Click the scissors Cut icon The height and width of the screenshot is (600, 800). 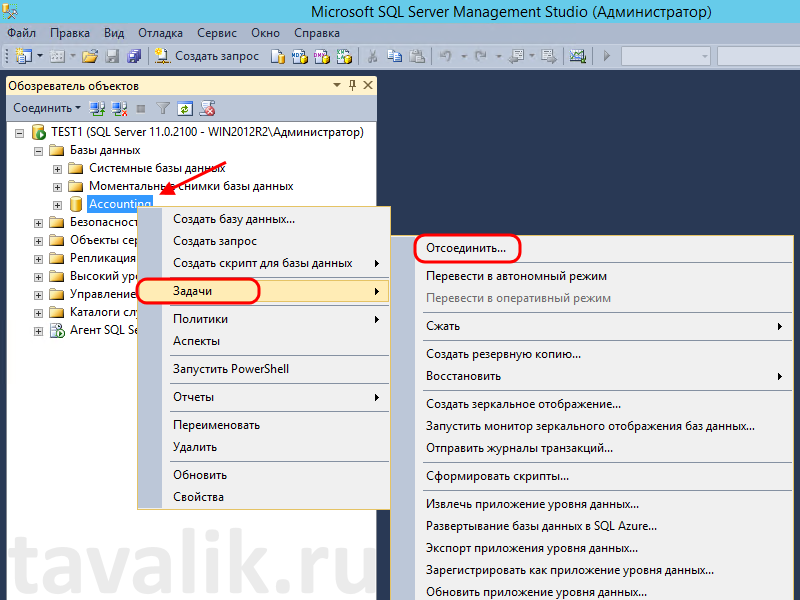coord(372,56)
